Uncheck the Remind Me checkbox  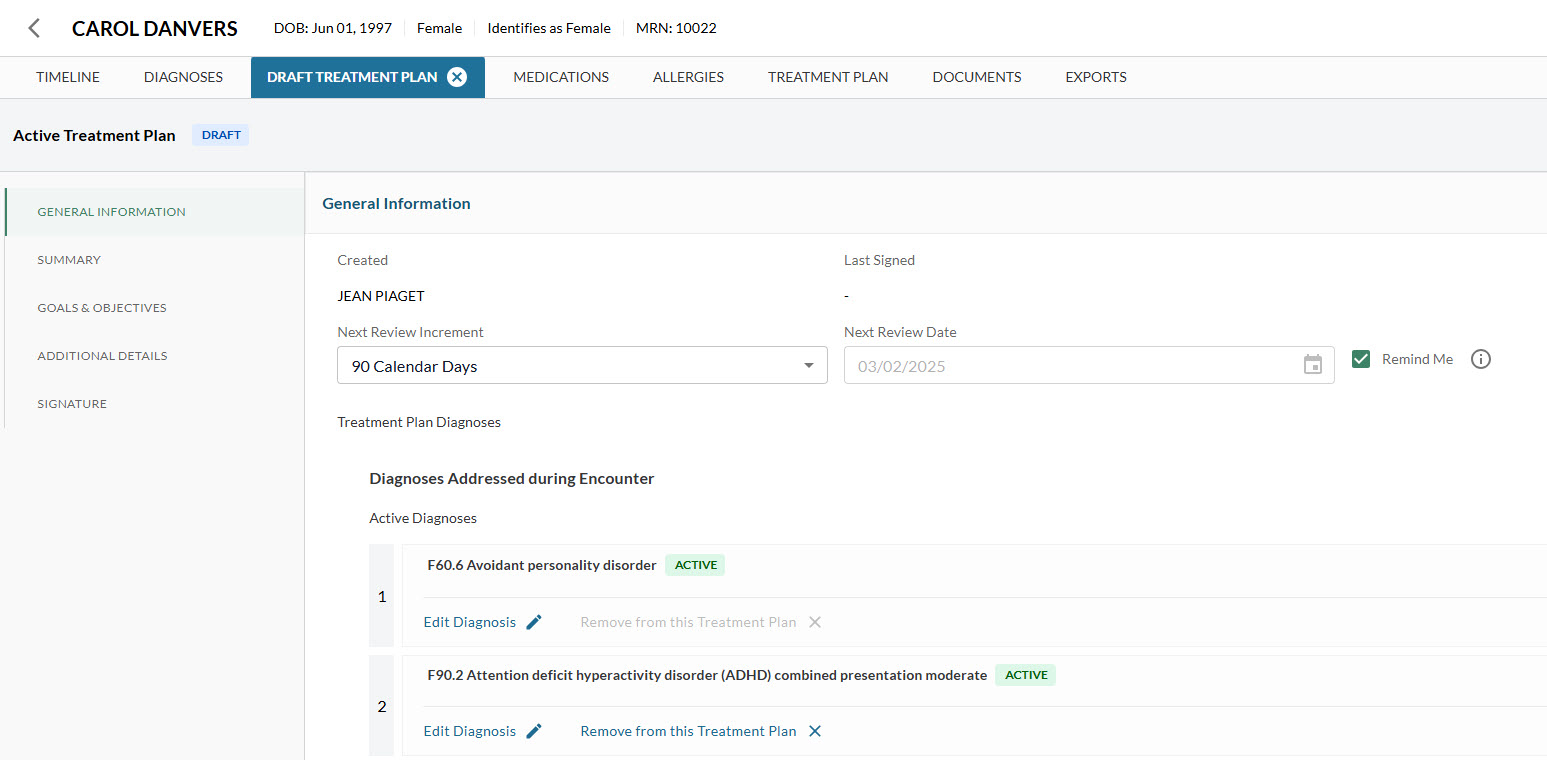point(1361,358)
